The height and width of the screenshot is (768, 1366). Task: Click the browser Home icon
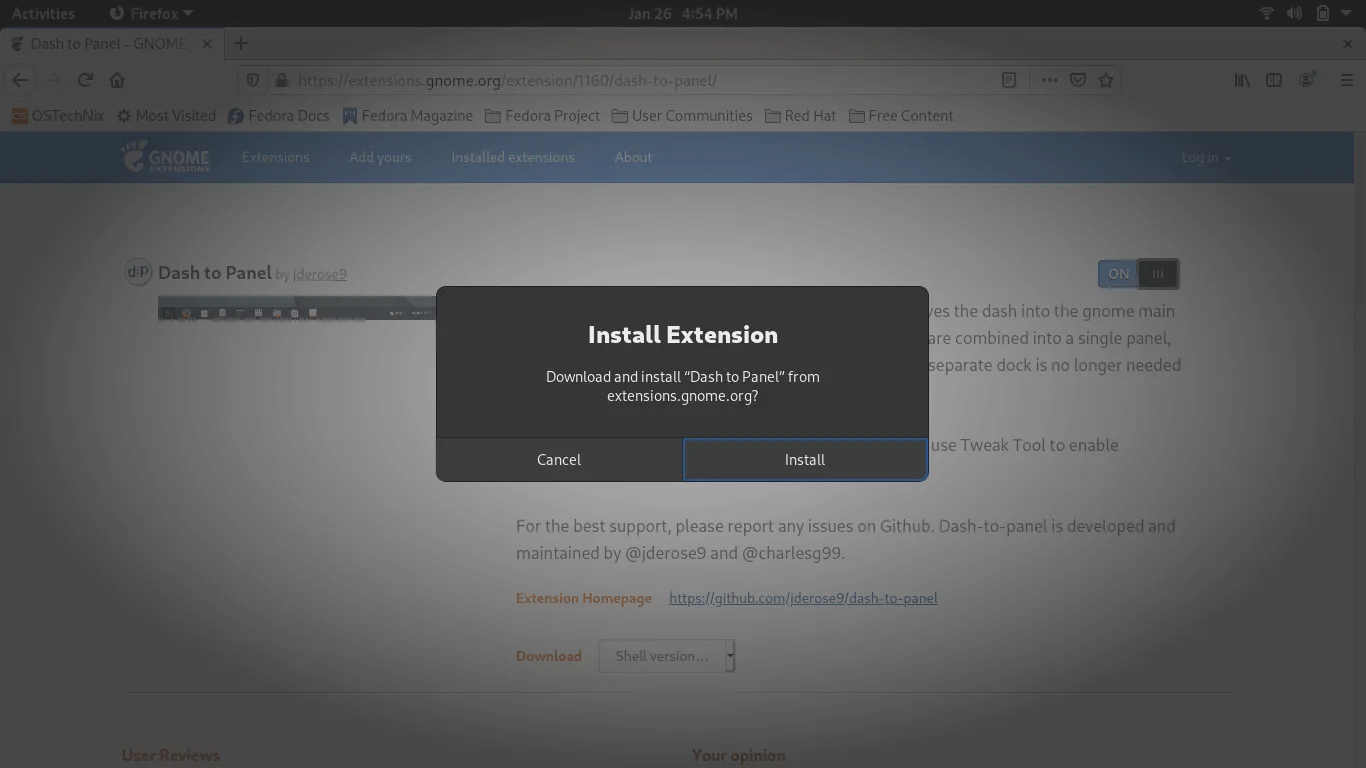[116, 80]
